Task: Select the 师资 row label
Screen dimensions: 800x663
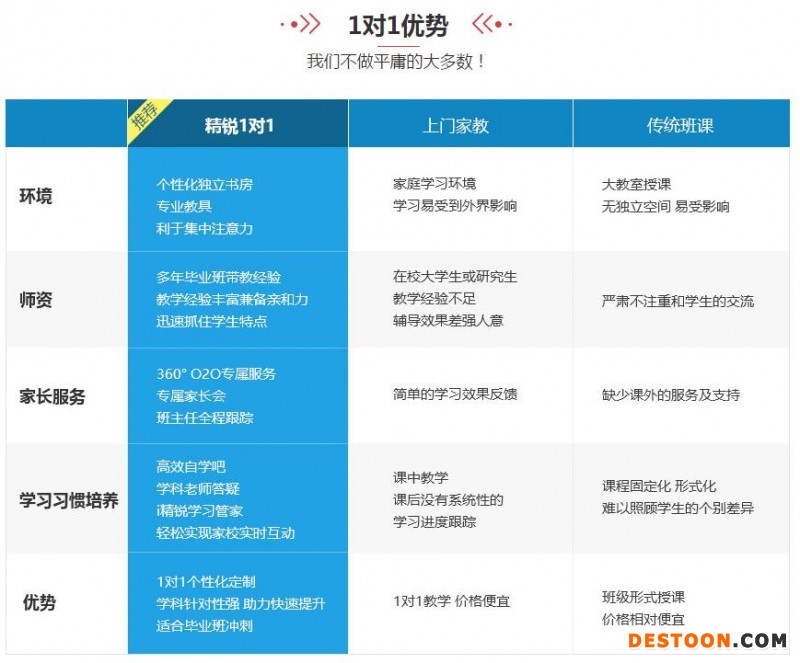Action: pyautogui.click(x=36, y=300)
